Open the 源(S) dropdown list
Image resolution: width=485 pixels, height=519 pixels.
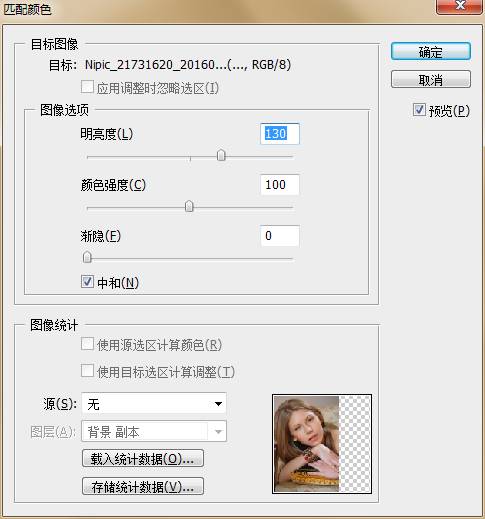[x=154, y=404]
